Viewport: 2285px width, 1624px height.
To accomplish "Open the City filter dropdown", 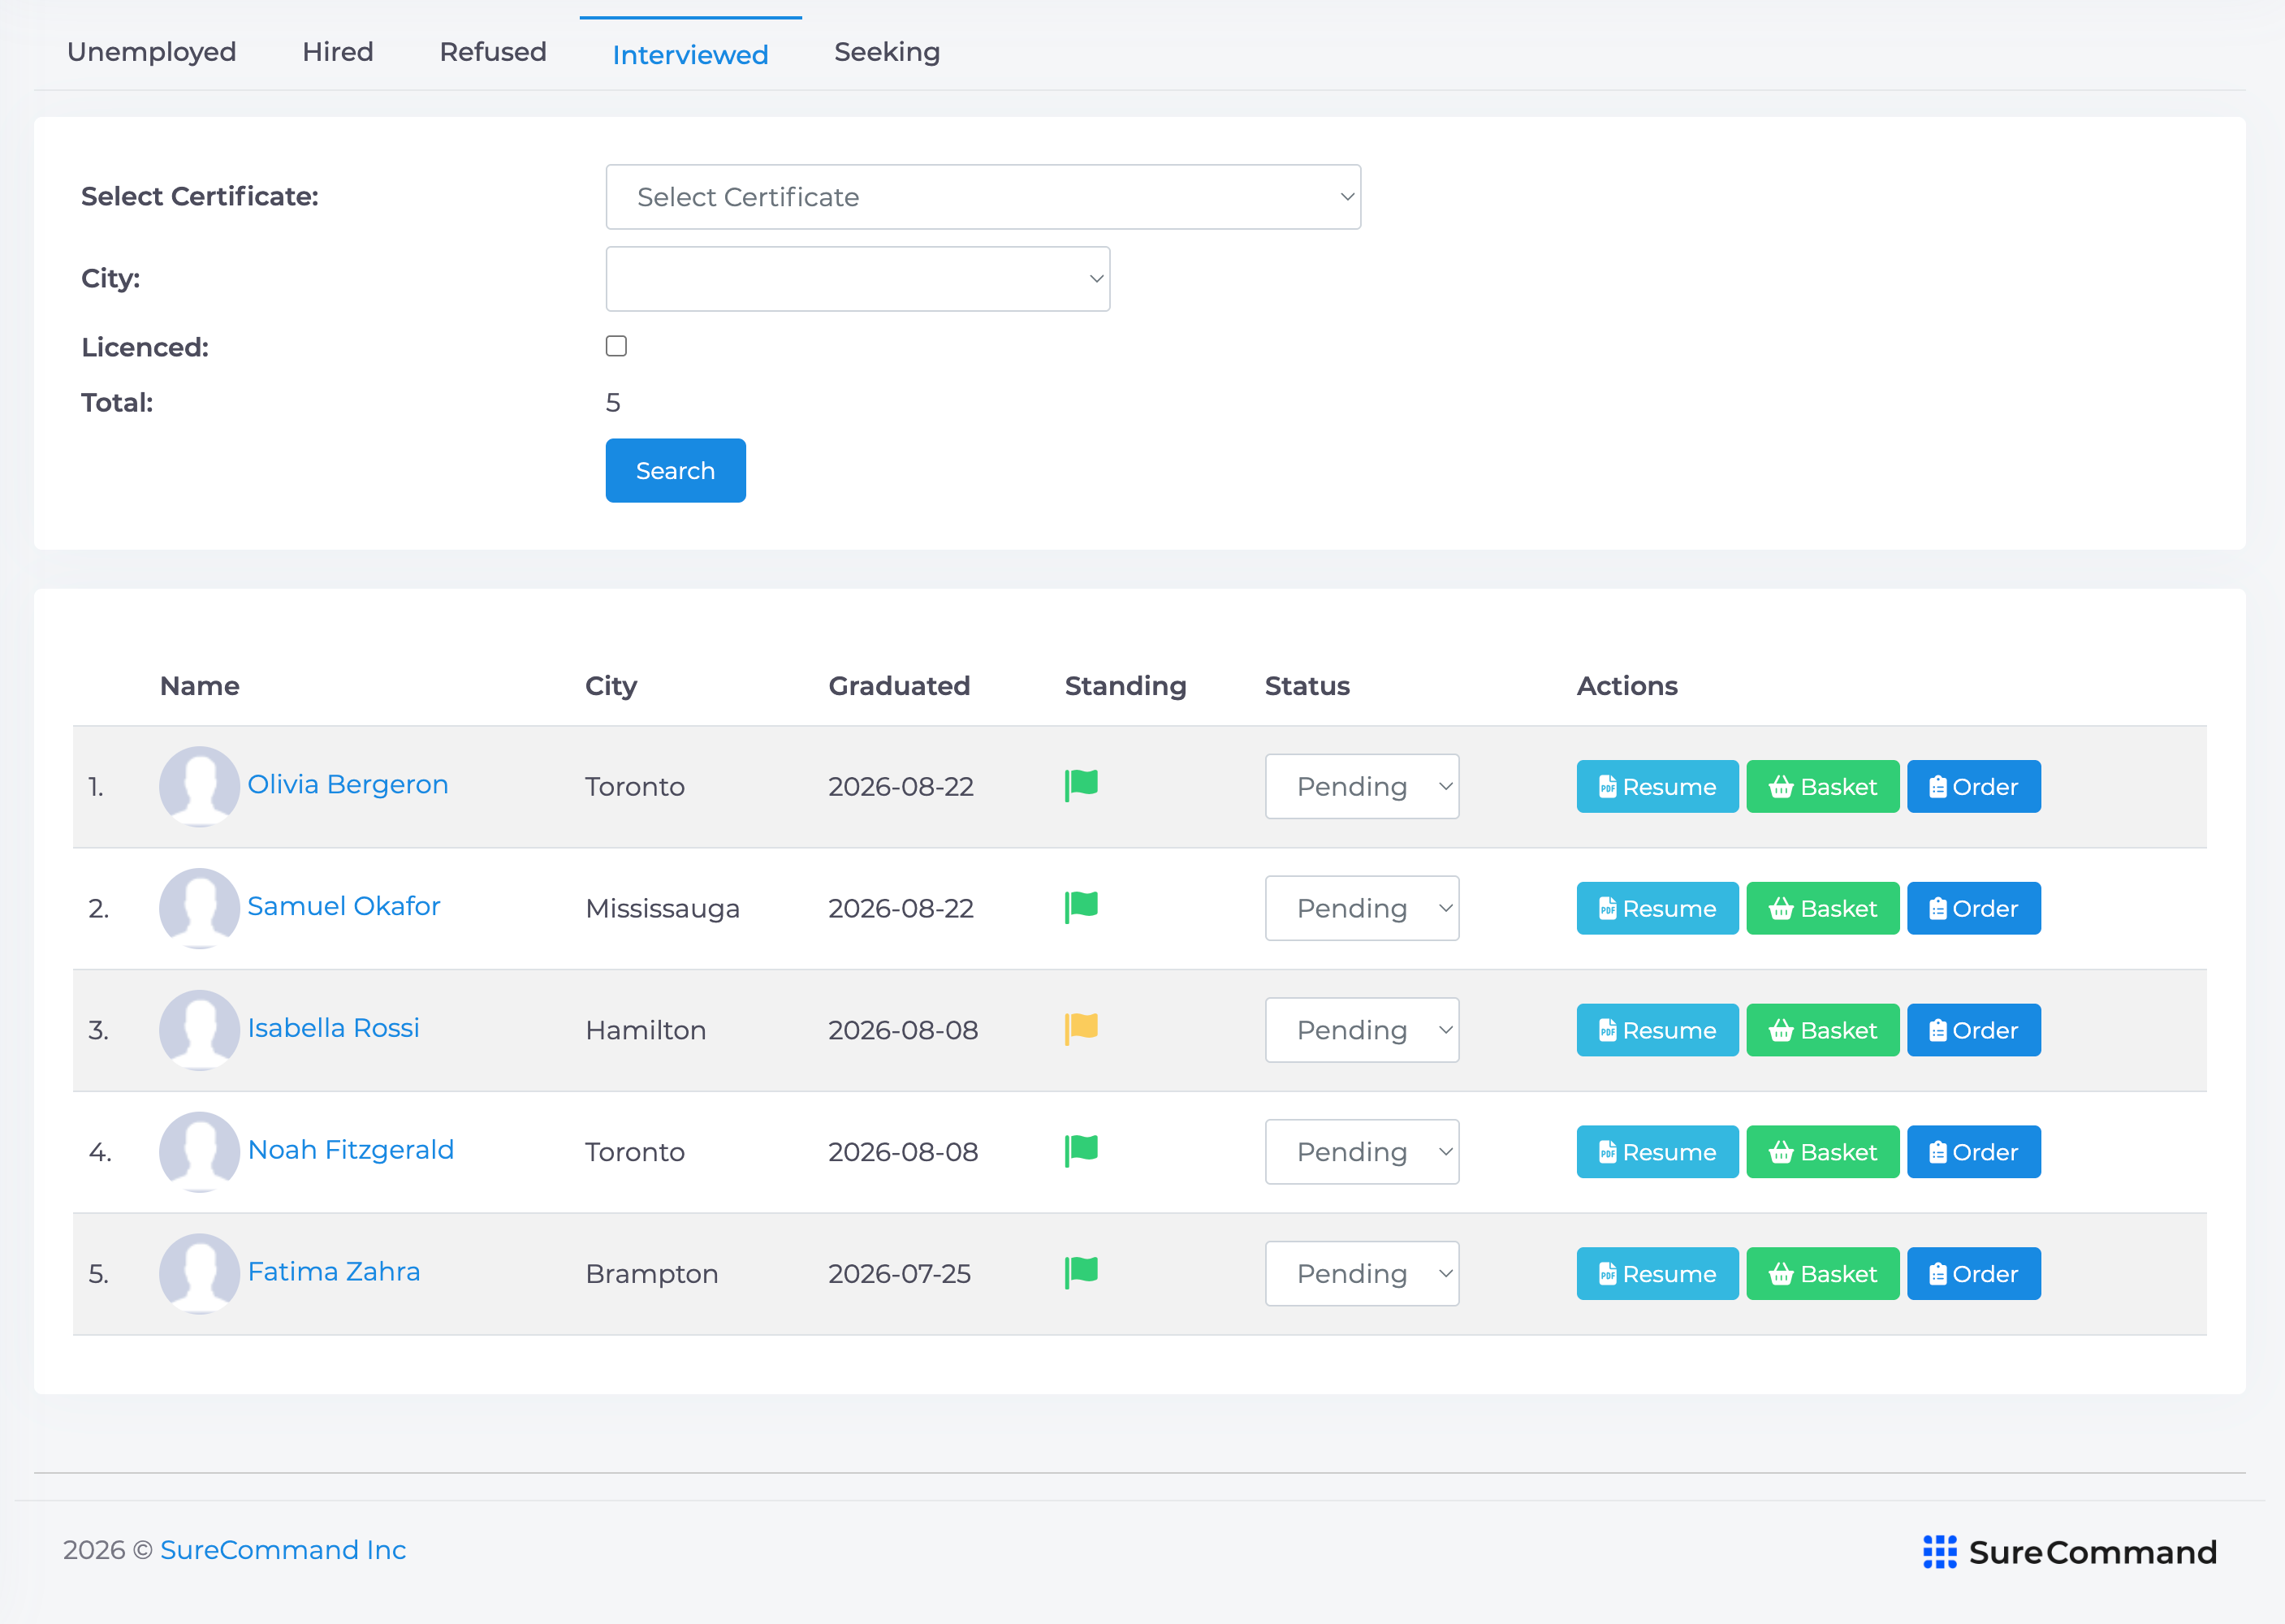I will (858, 279).
